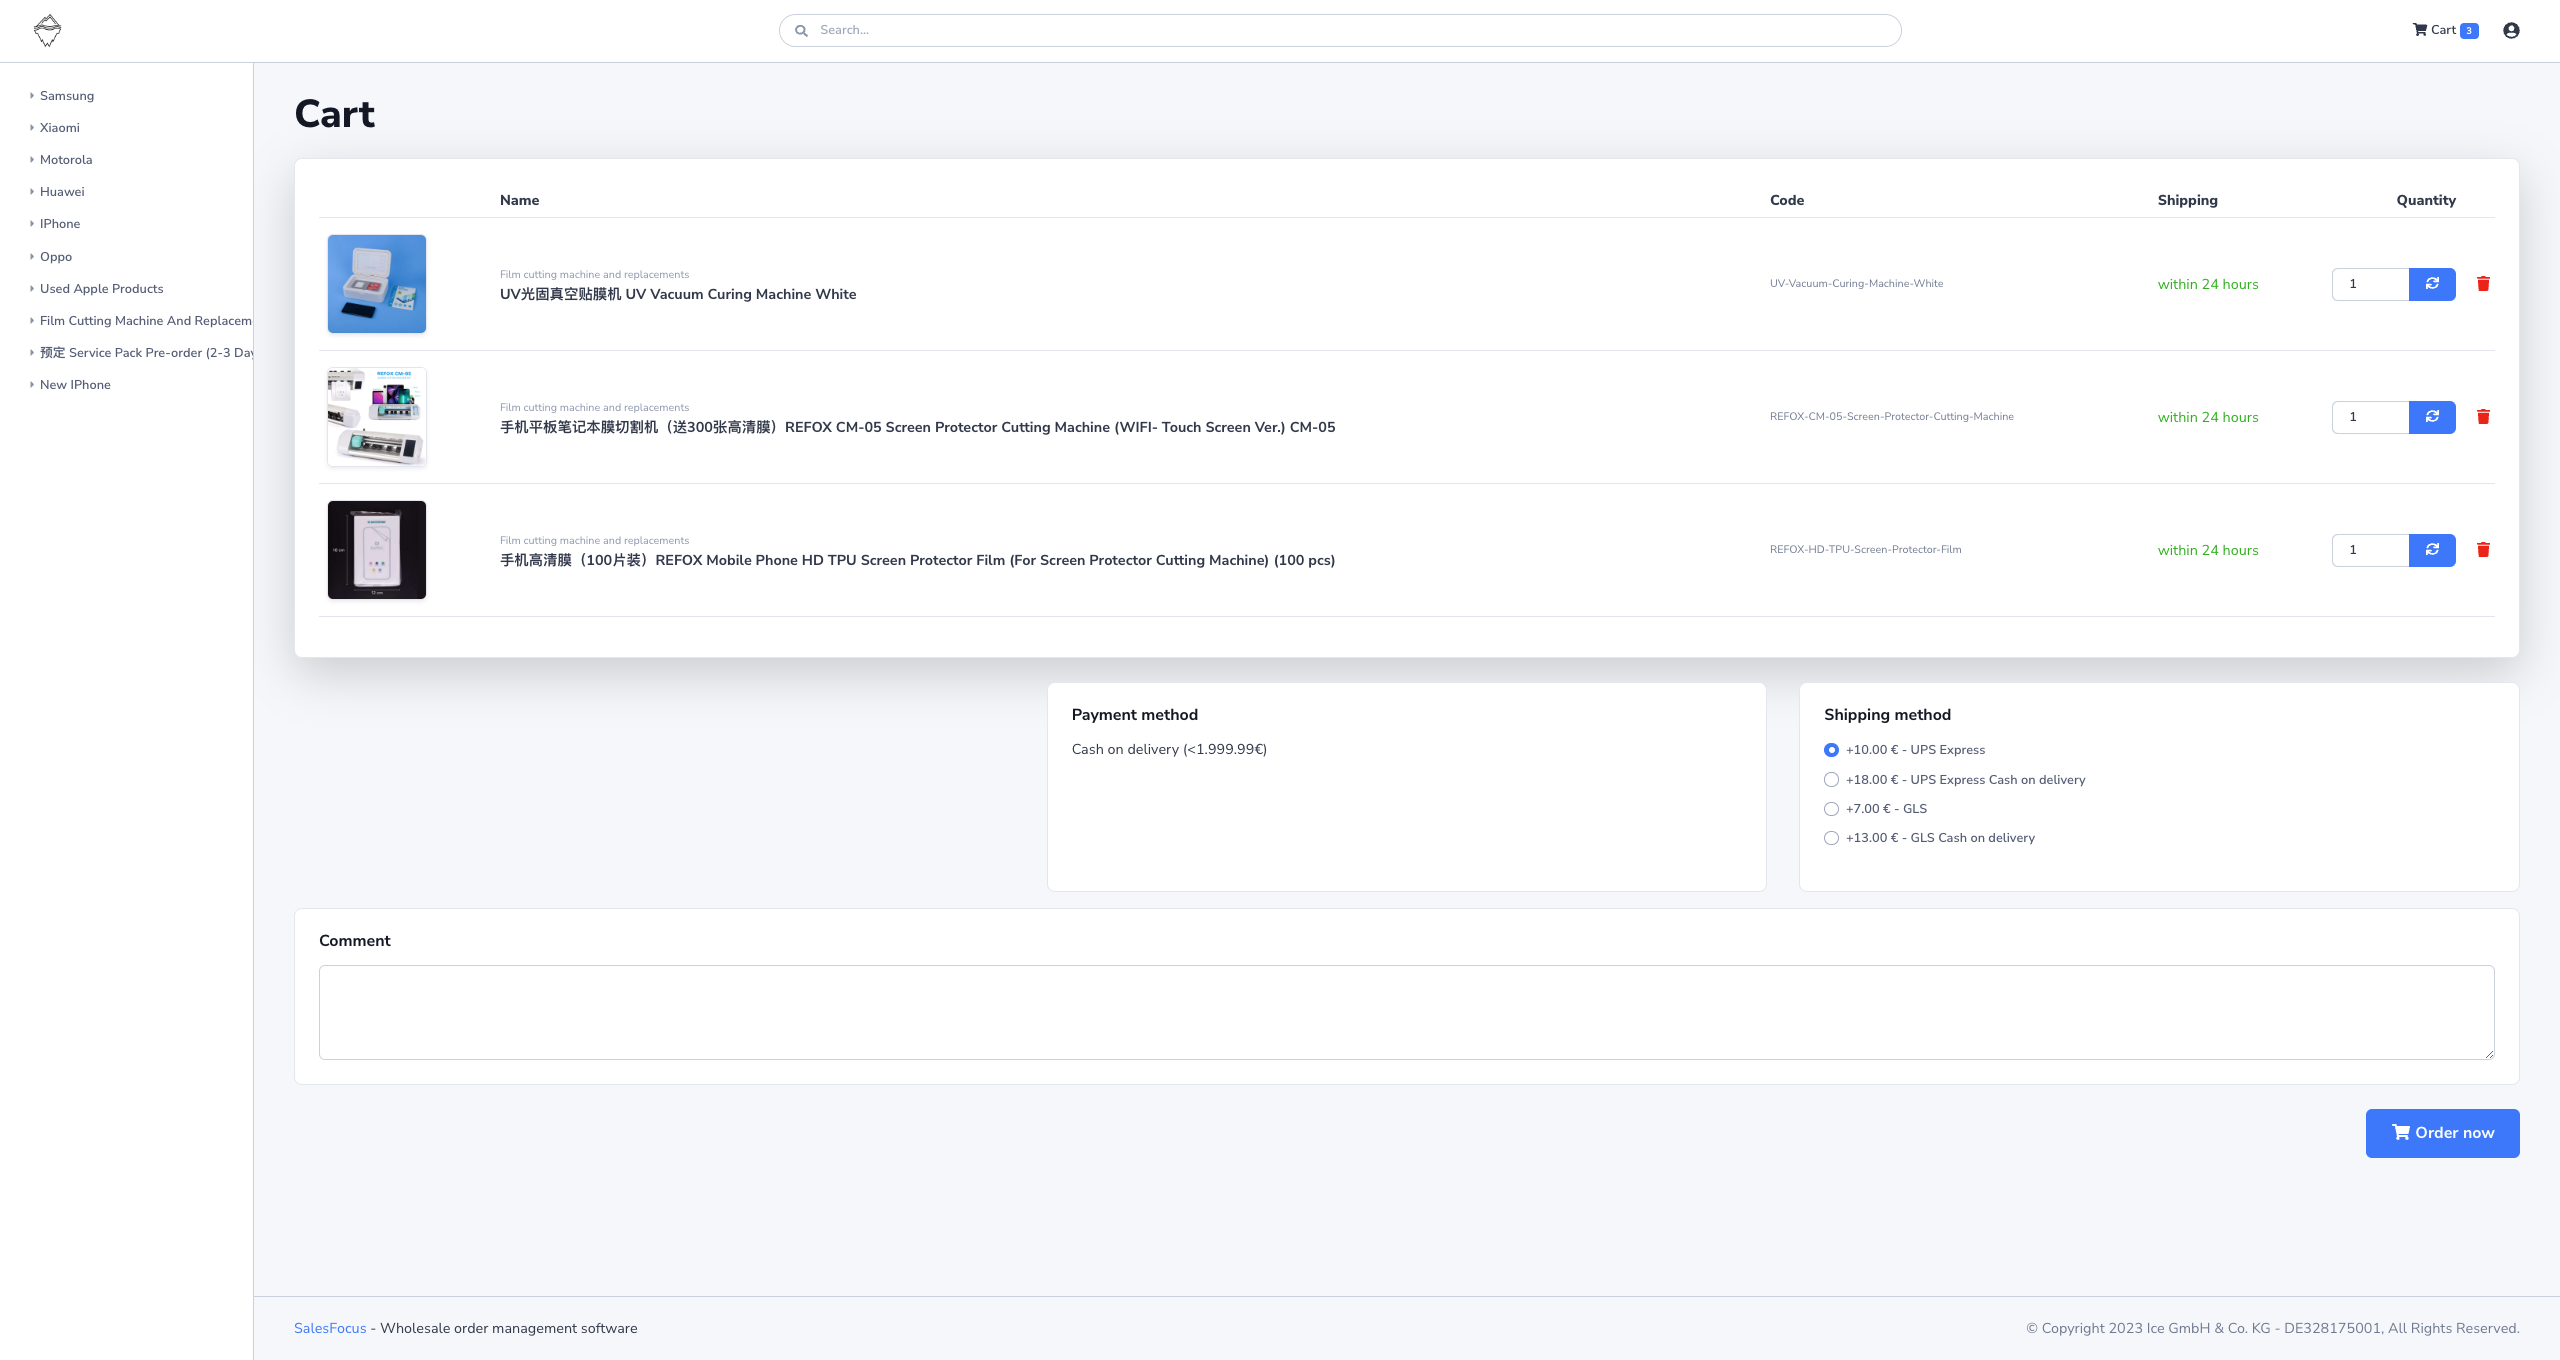
Task: Click code REFOX-CM-05-Screen-Protector-Cutting-Machine
Action: pos(1891,417)
